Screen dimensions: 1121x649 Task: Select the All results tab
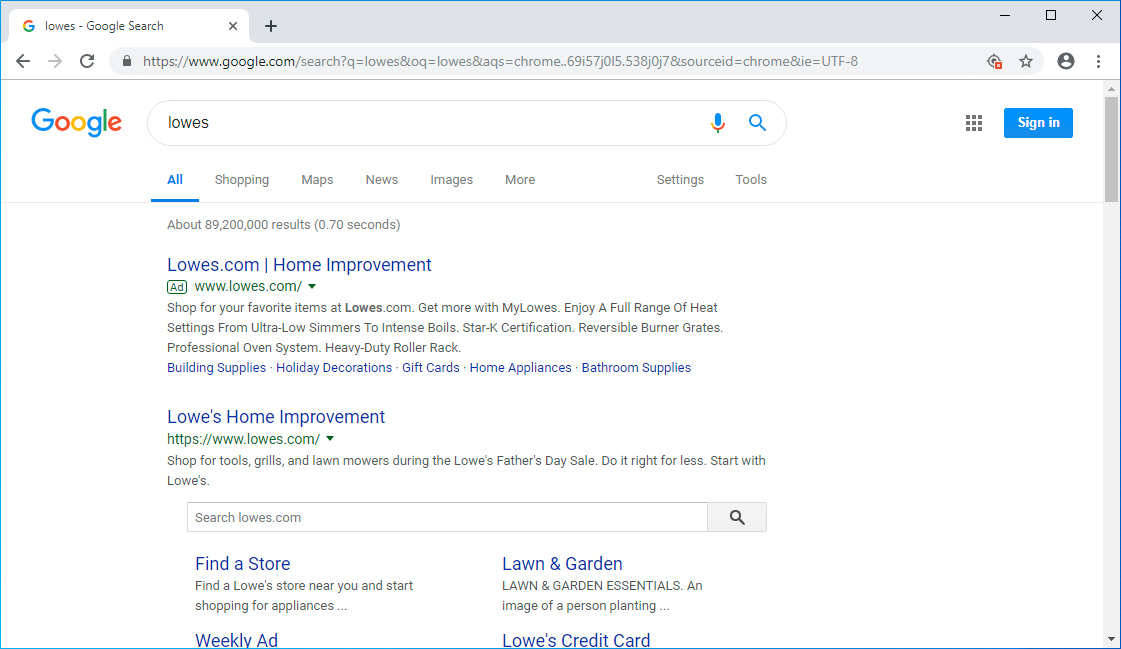175,180
